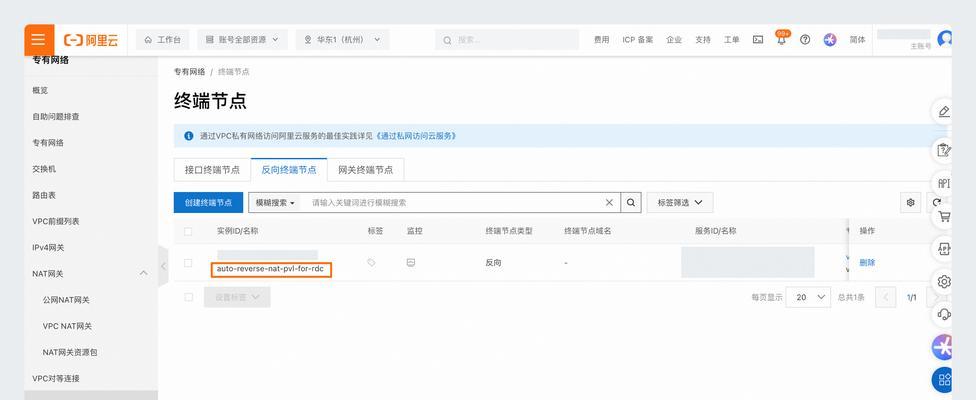
Task: Click the 阿里云 logo
Action: (92, 40)
